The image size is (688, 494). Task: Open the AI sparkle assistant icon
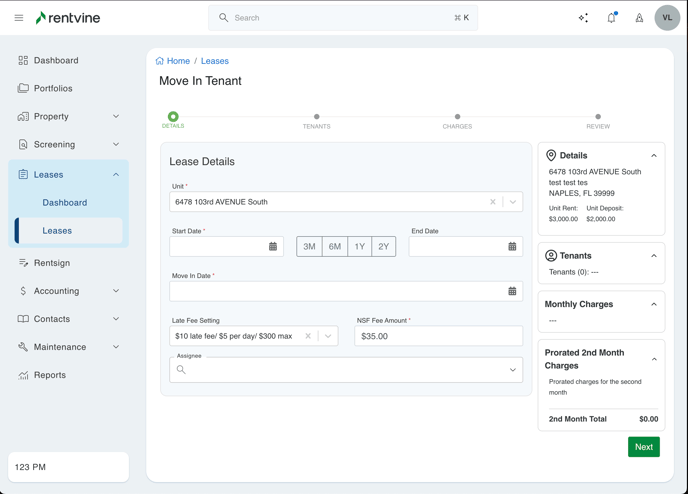point(583,18)
